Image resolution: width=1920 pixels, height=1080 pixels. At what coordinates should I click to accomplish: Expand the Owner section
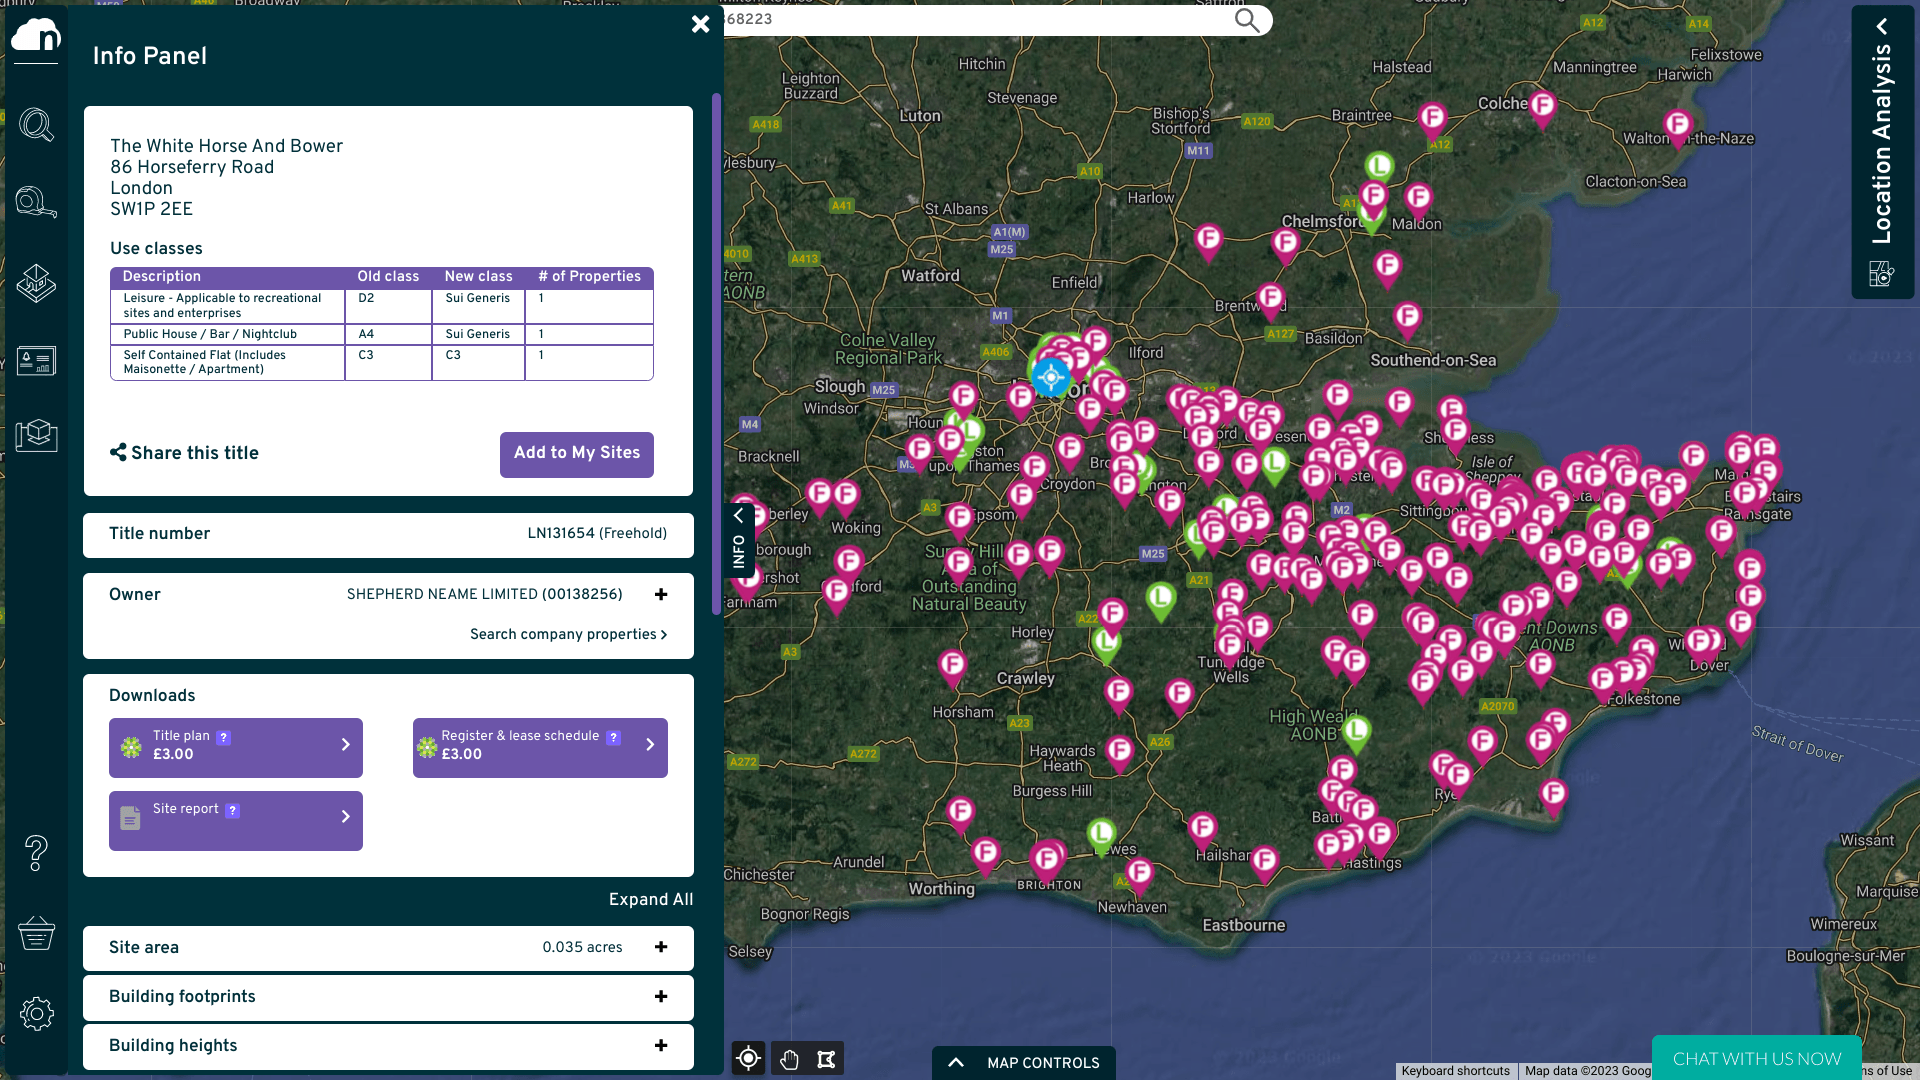point(661,594)
